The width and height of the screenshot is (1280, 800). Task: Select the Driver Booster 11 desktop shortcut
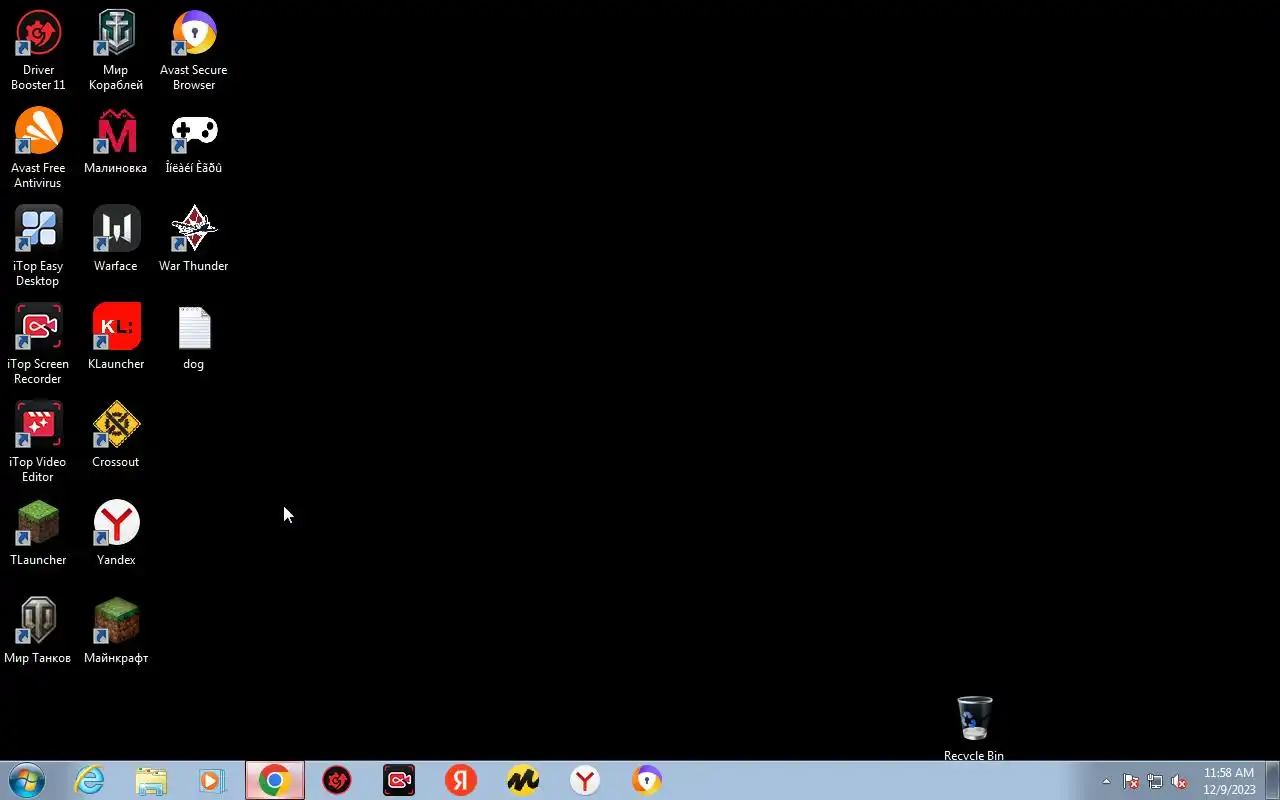tap(38, 50)
